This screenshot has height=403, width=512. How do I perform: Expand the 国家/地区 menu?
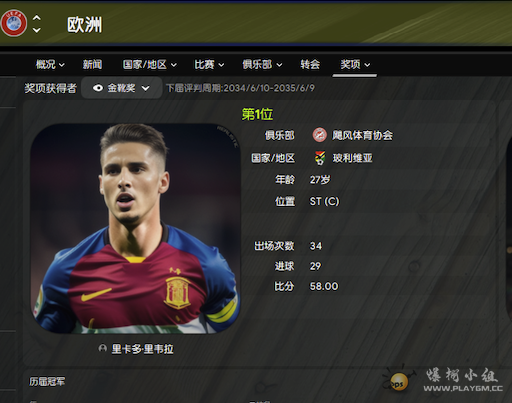(150, 64)
